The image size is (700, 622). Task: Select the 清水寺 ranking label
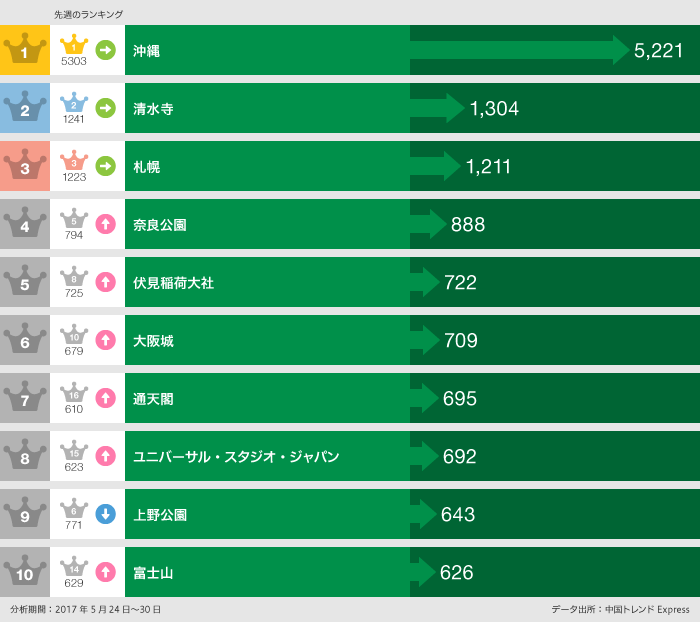point(153,108)
